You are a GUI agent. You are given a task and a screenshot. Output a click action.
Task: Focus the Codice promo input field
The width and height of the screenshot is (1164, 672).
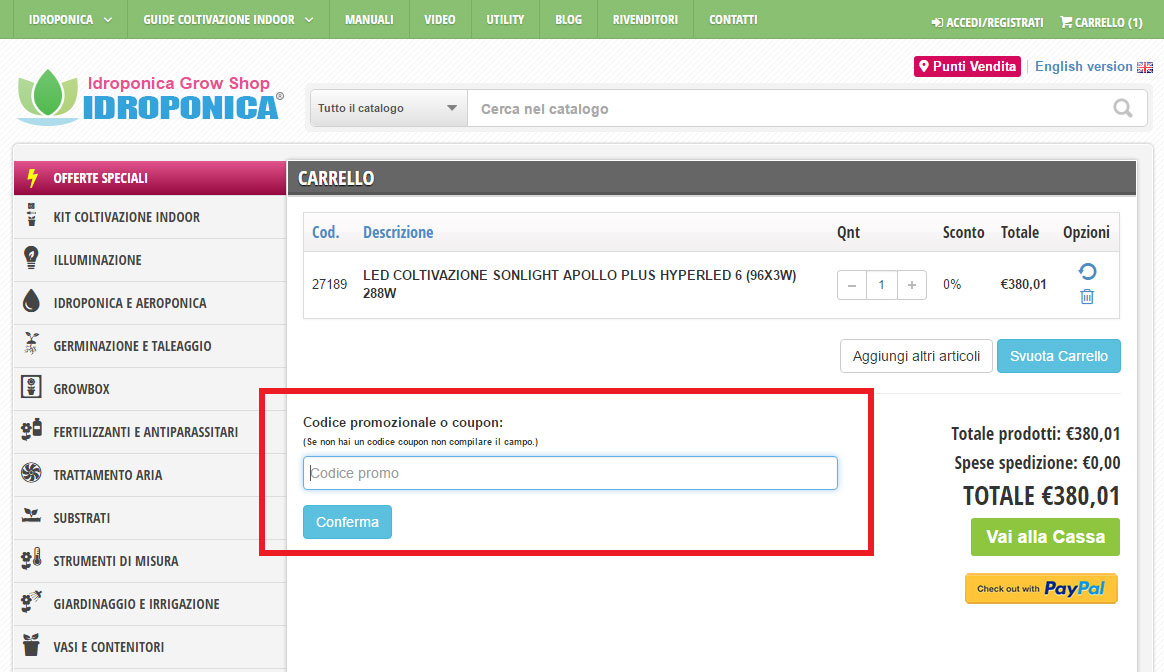tap(570, 473)
